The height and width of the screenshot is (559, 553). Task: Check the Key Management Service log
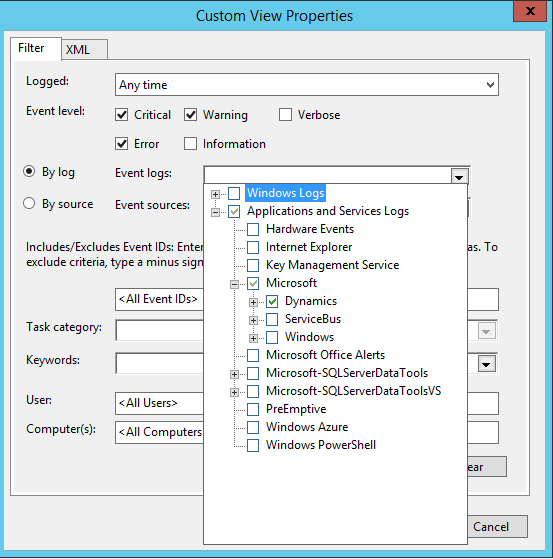click(253, 266)
